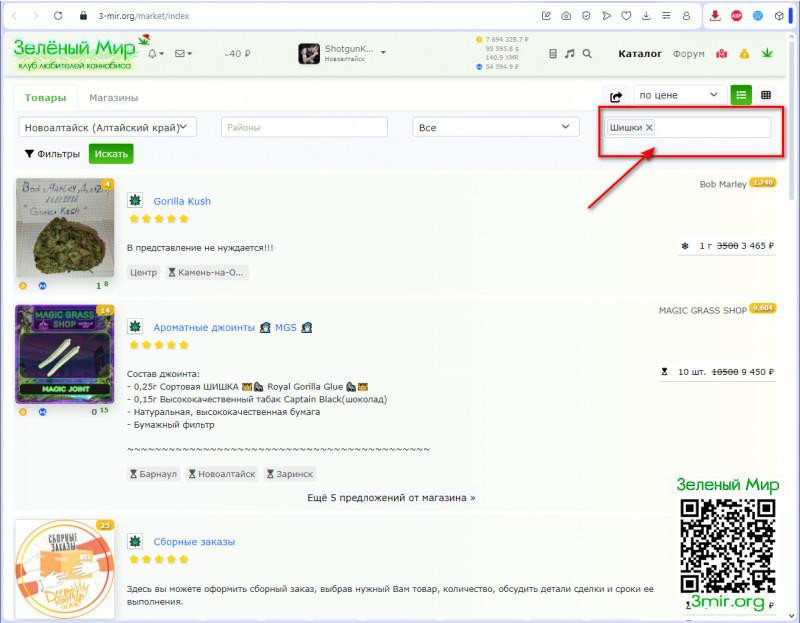Open 'Ещё 5 предложений от магазина' link
The width and height of the screenshot is (800, 623).
(x=391, y=497)
